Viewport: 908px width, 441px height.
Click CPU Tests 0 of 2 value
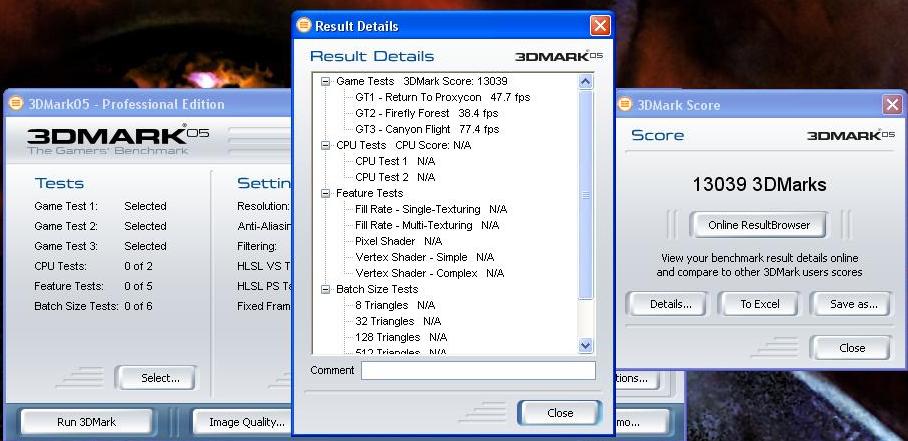point(138,266)
